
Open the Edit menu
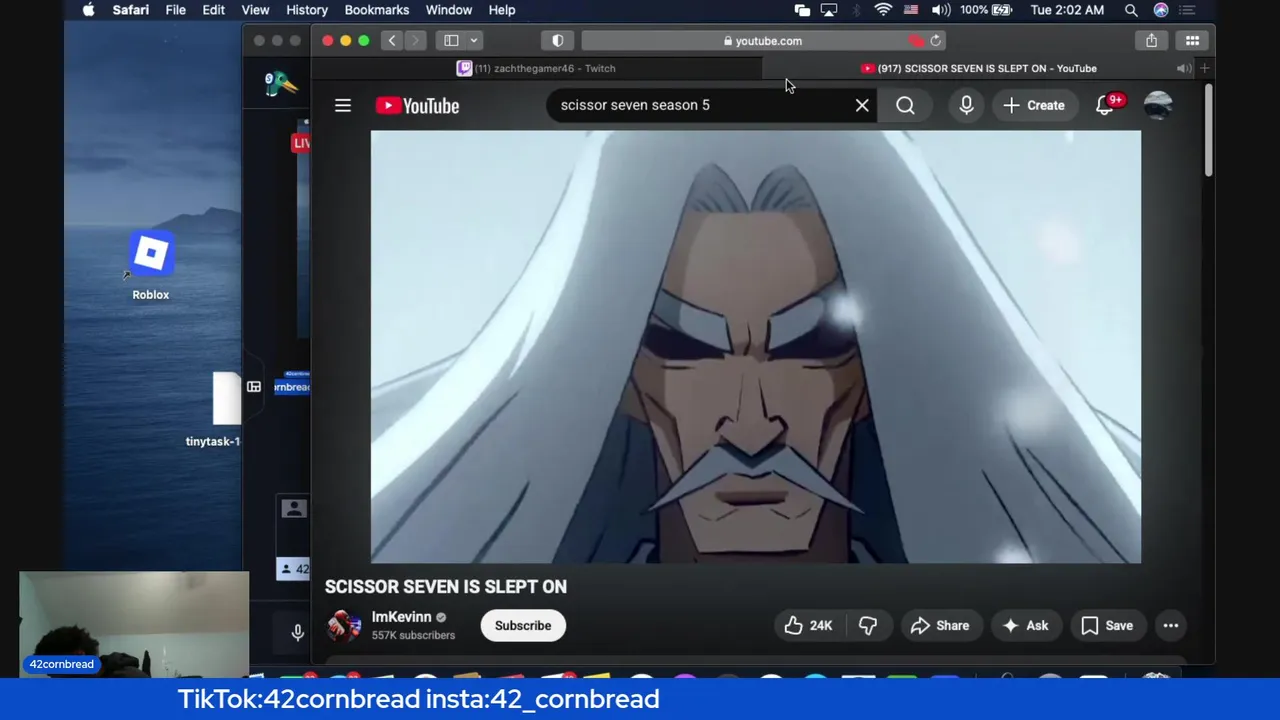[213, 10]
